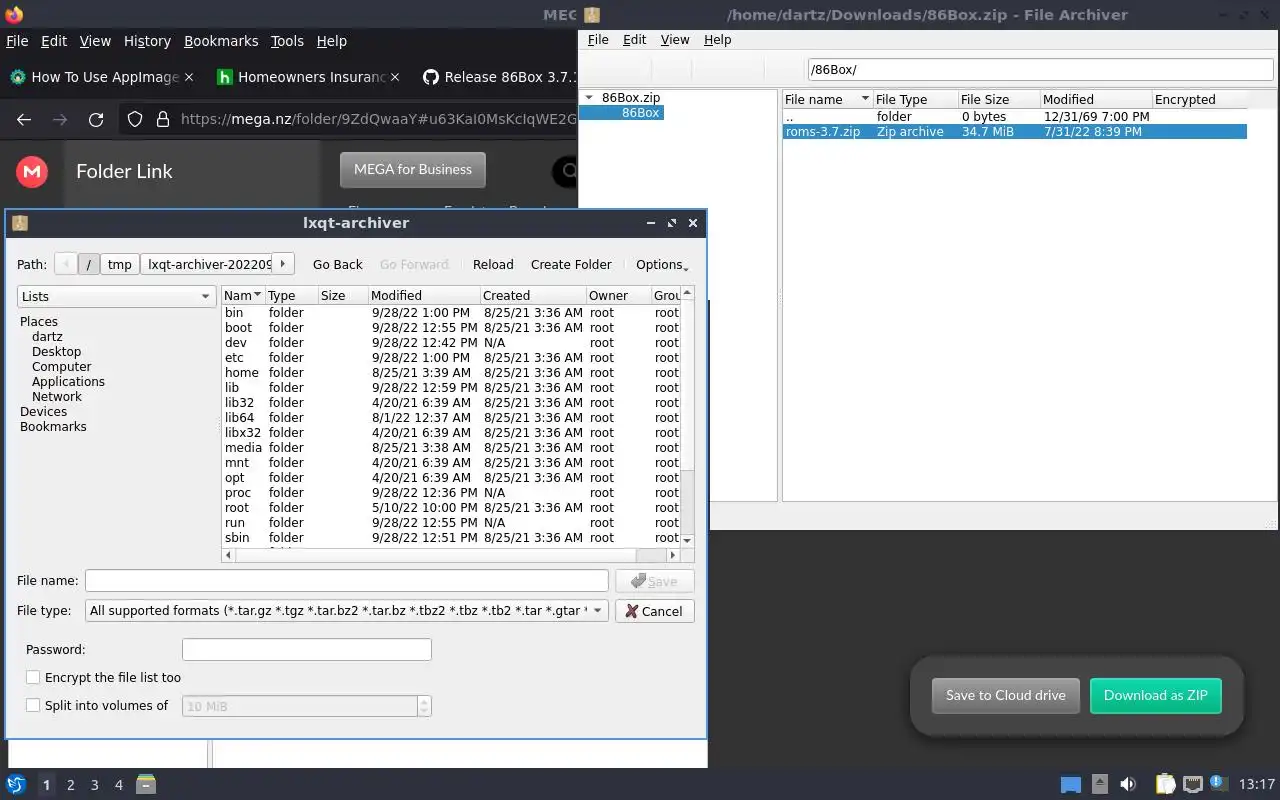This screenshot has height=800, width=1280.
Task: Open the File type format dropdown
Action: [346, 611]
